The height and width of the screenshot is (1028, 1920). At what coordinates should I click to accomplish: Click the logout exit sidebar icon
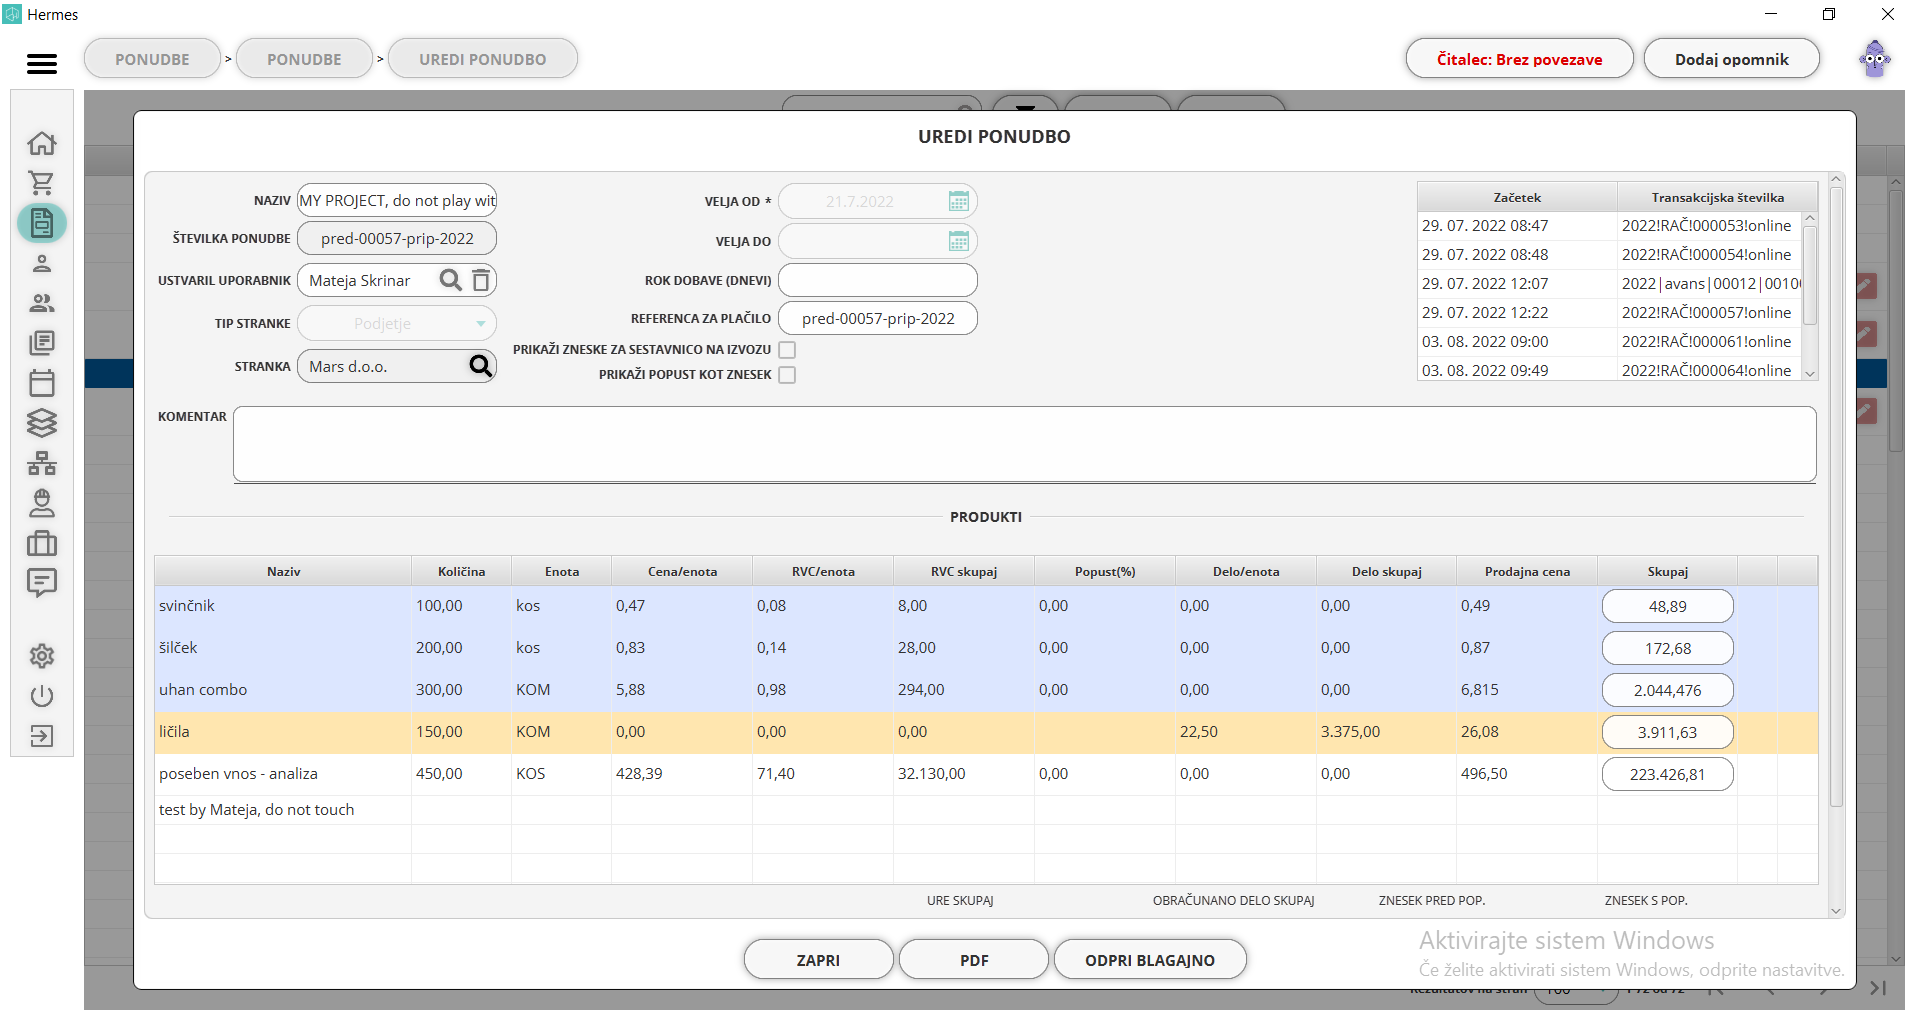[42, 736]
